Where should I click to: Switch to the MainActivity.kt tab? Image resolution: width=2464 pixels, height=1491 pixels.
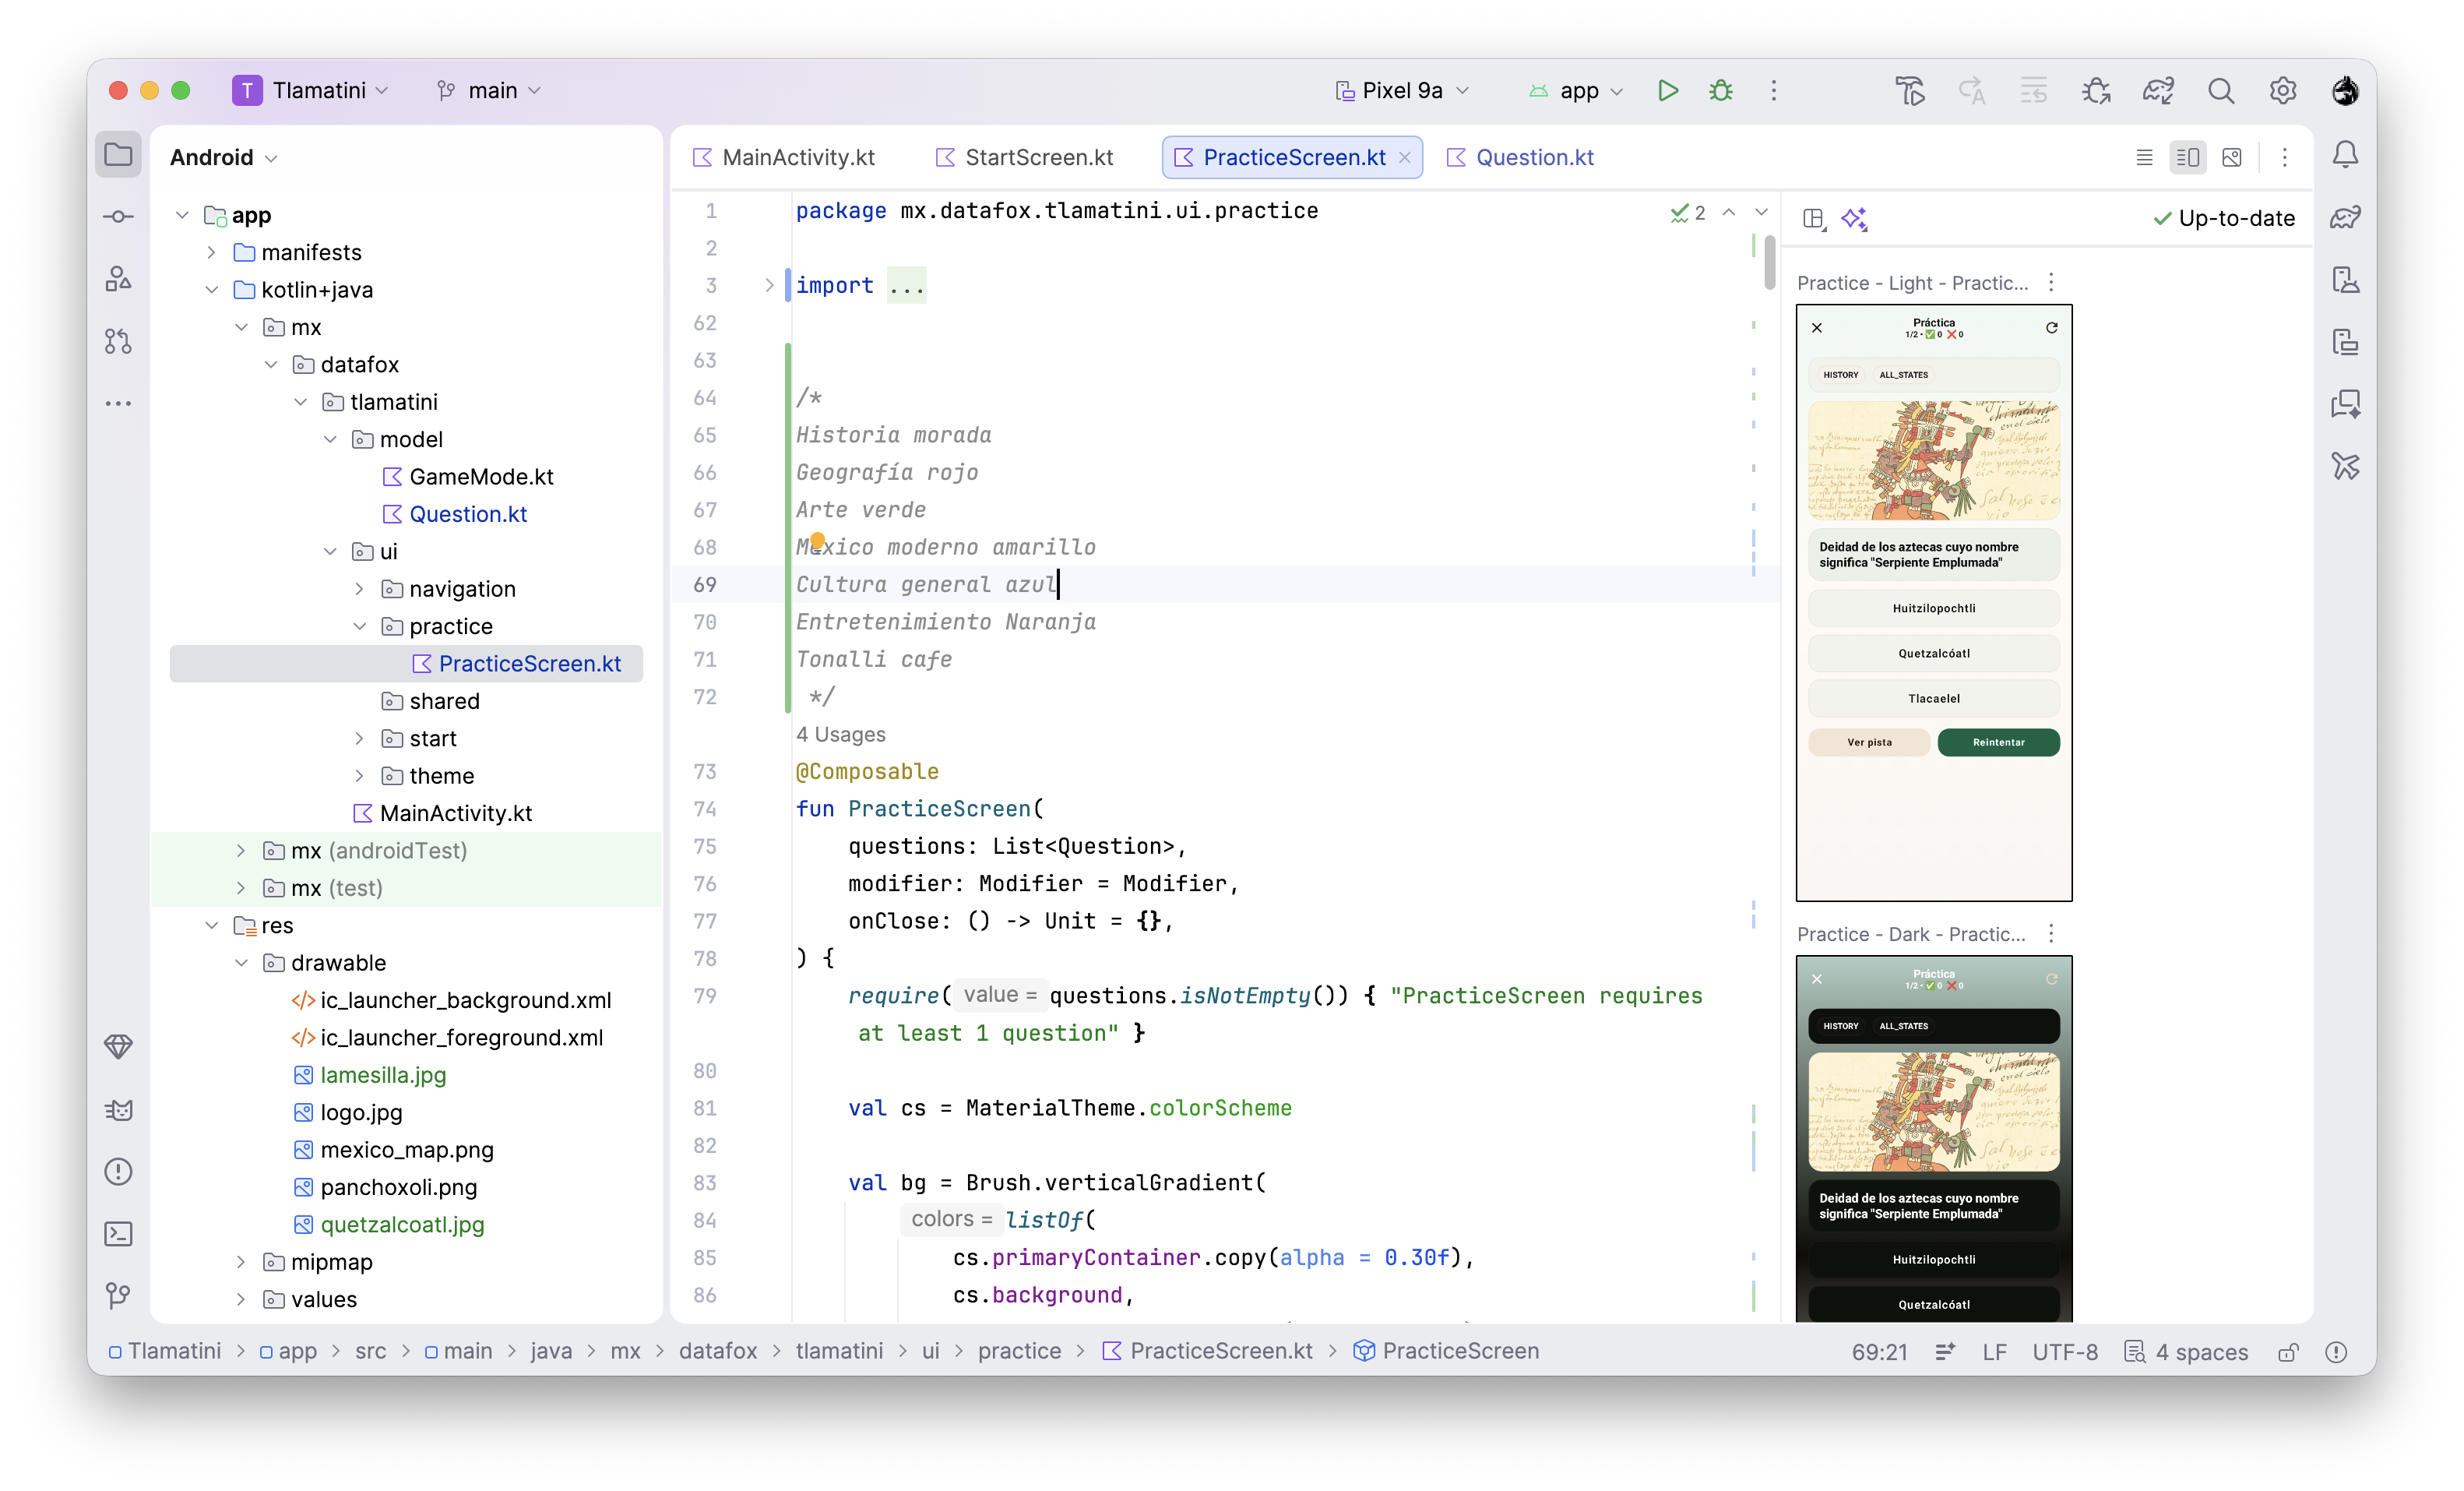797,157
